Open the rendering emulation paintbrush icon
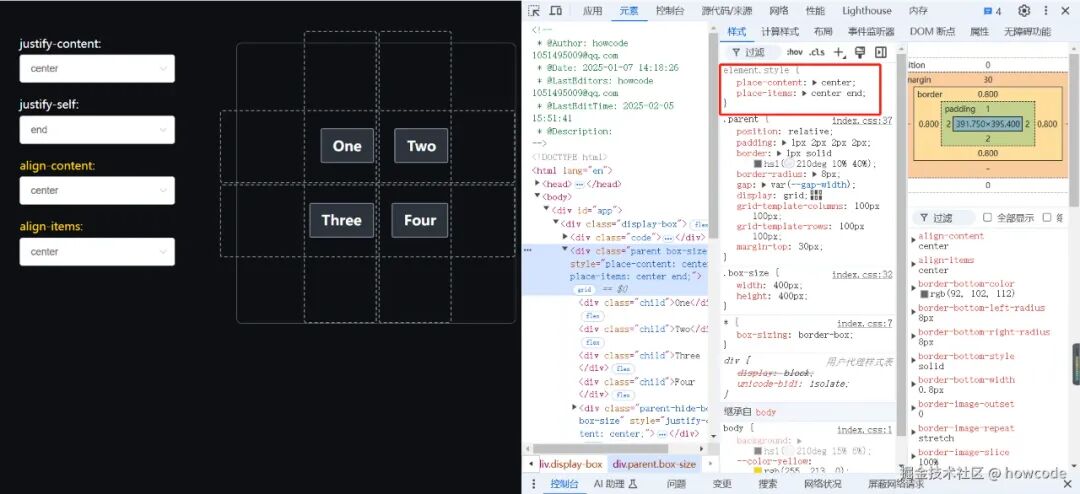 point(860,52)
